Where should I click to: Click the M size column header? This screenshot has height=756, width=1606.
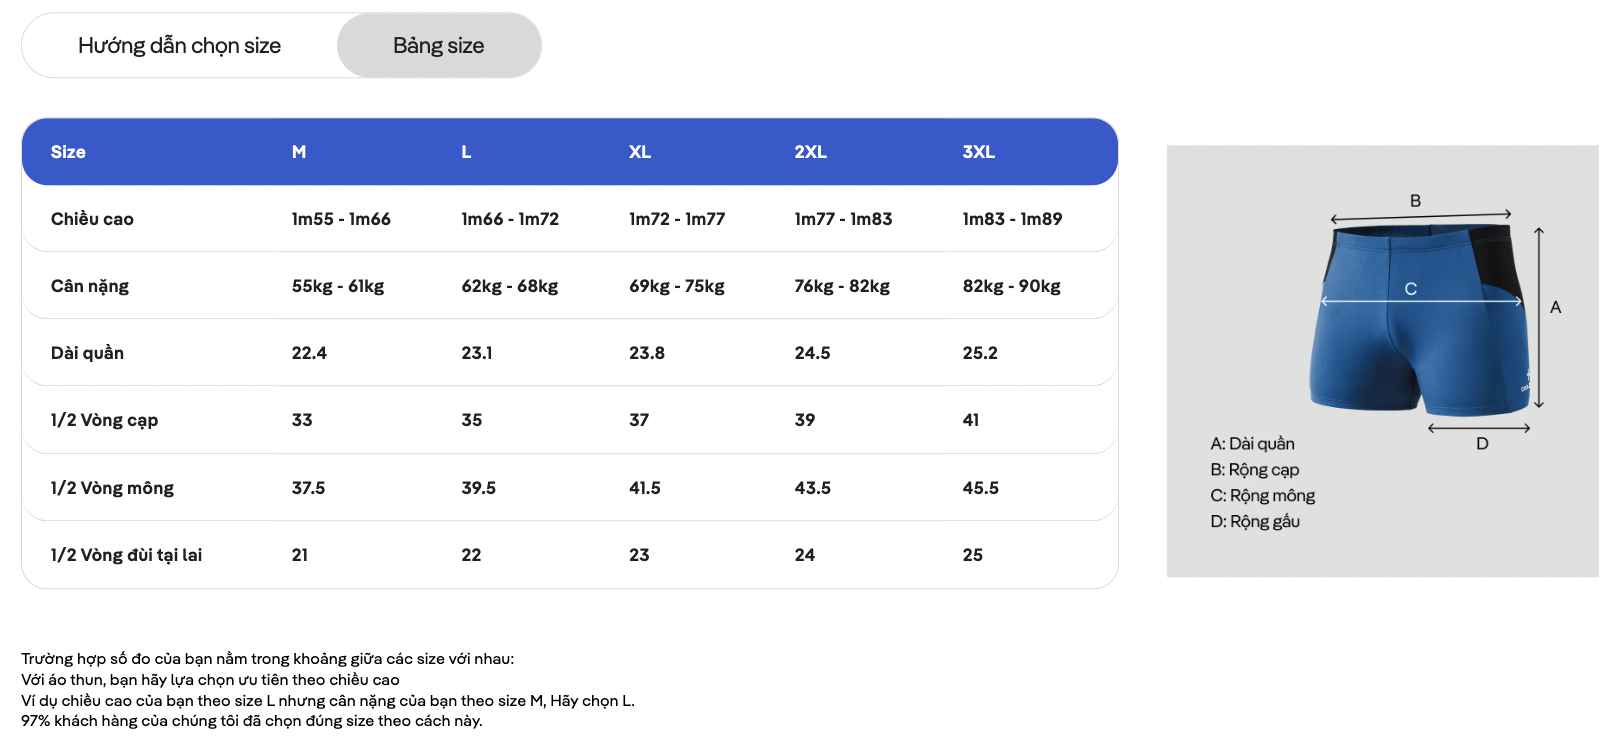click(299, 152)
